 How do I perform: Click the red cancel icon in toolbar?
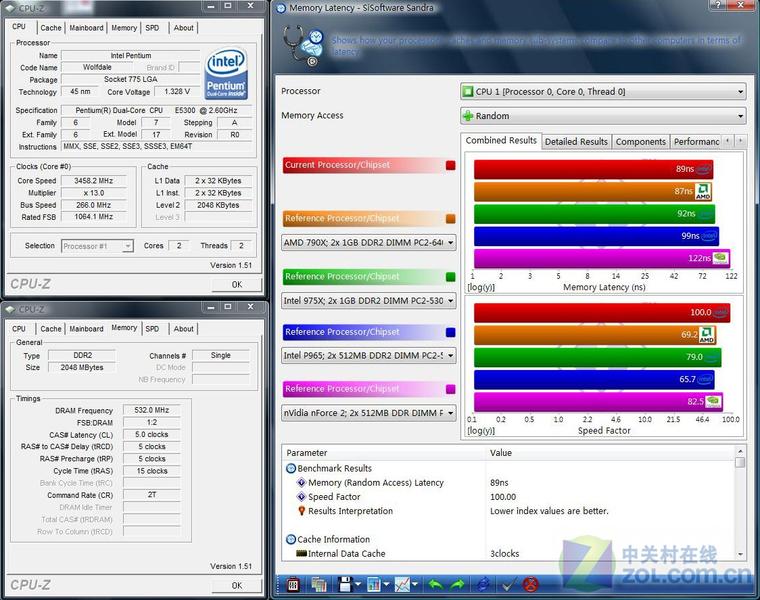click(531, 584)
